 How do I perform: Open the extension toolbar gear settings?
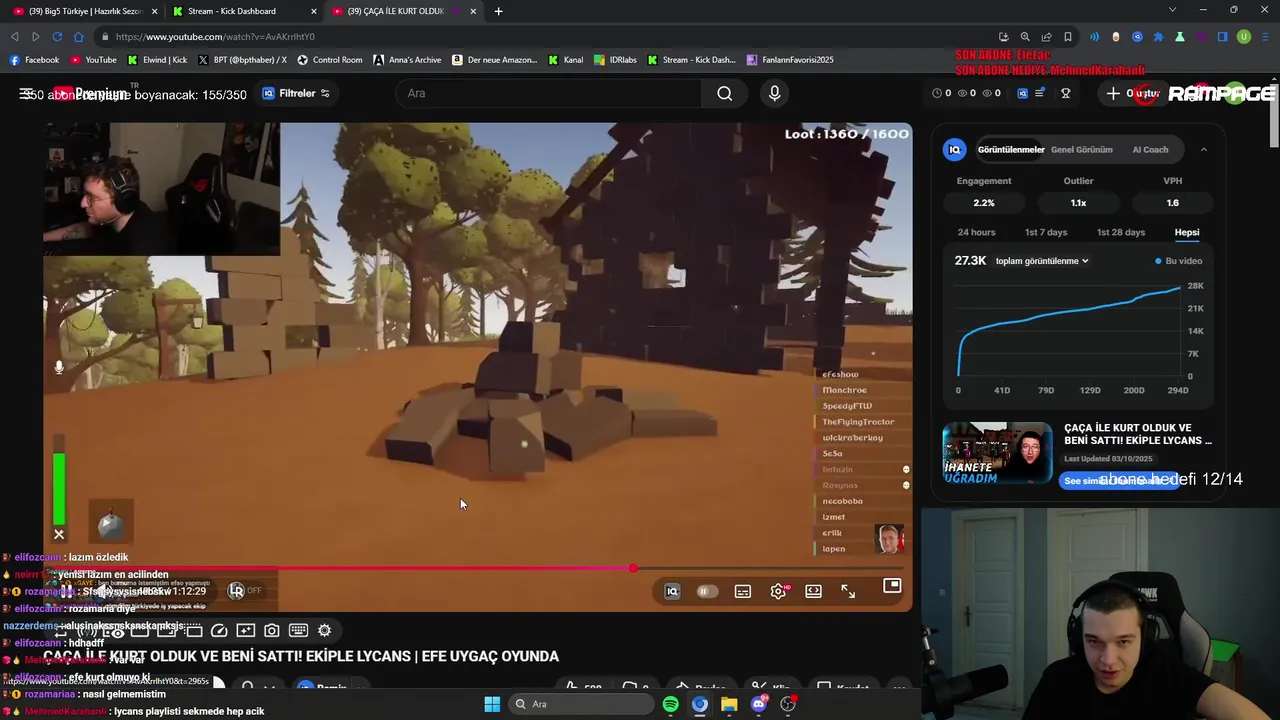pyautogui.click(x=324, y=631)
